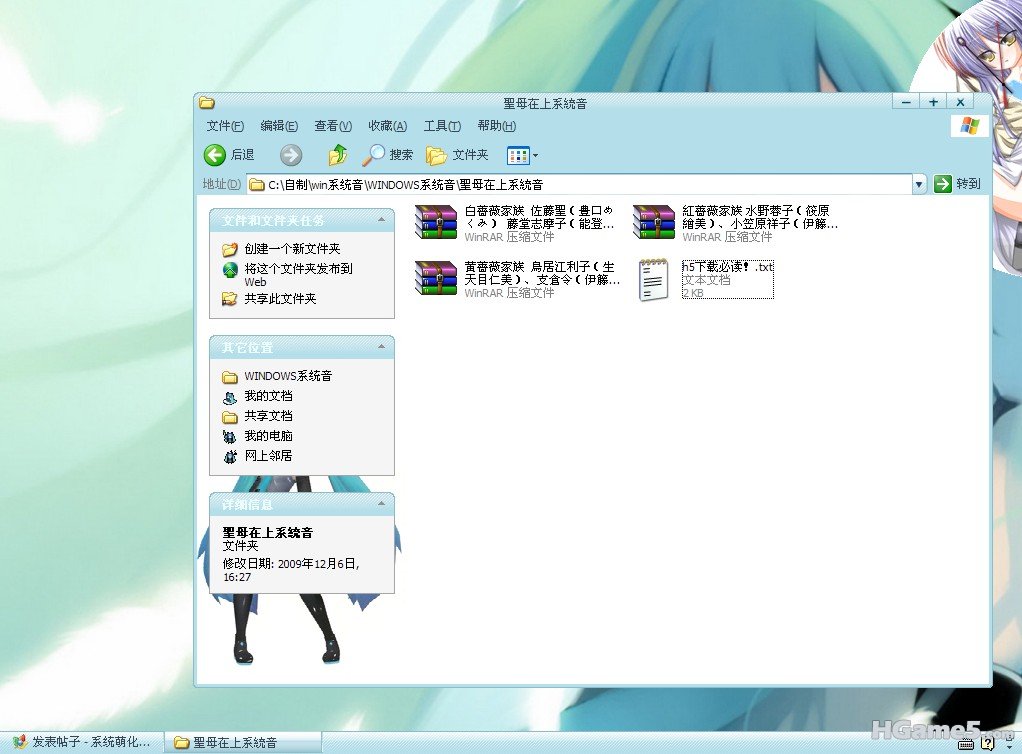Select the h5下载必读 text document icon

tap(653, 279)
